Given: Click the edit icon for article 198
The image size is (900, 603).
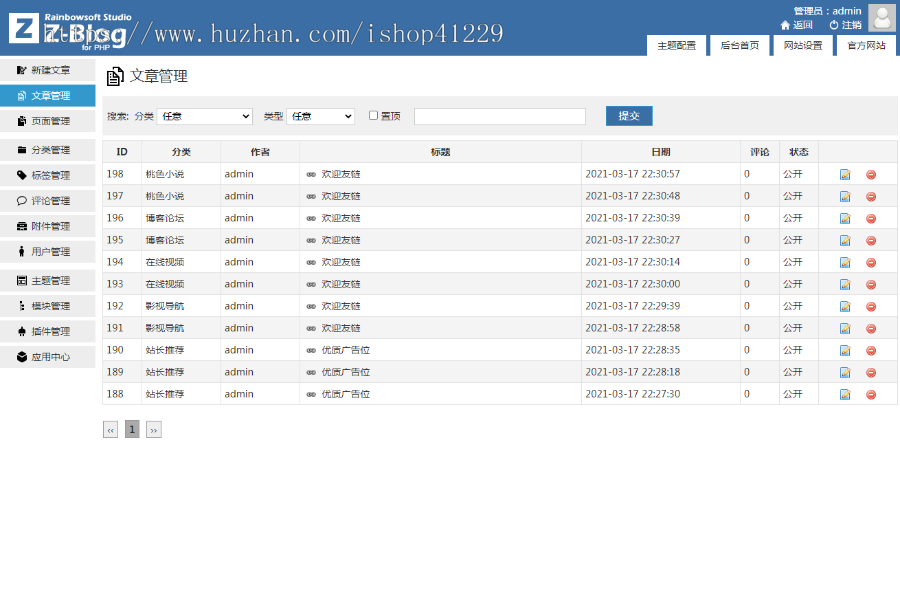Looking at the screenshot, I should (x=845, y=174).
